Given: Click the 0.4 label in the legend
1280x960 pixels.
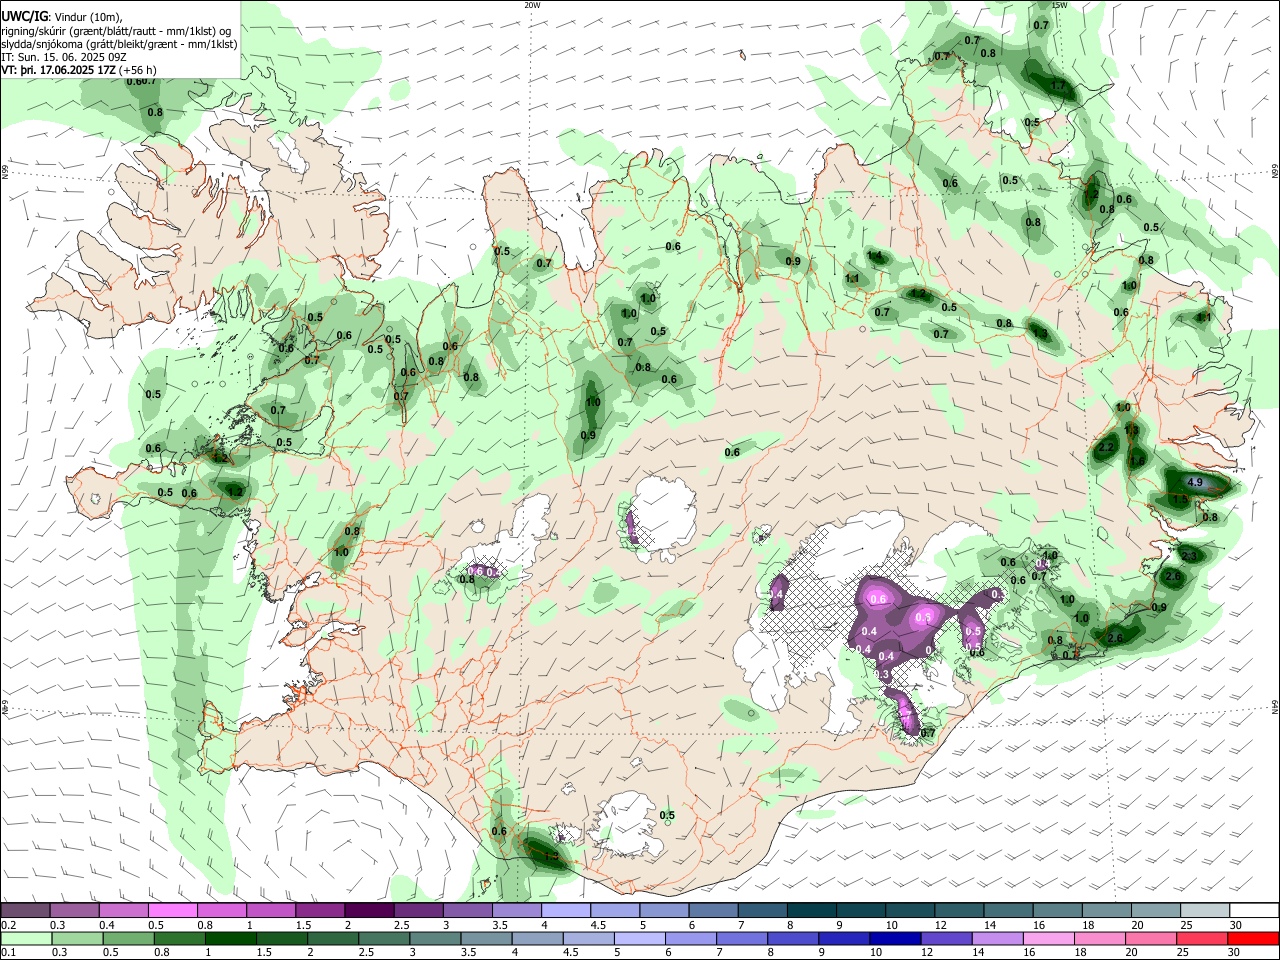Looking at the screenshot, I should coord(107,925).
